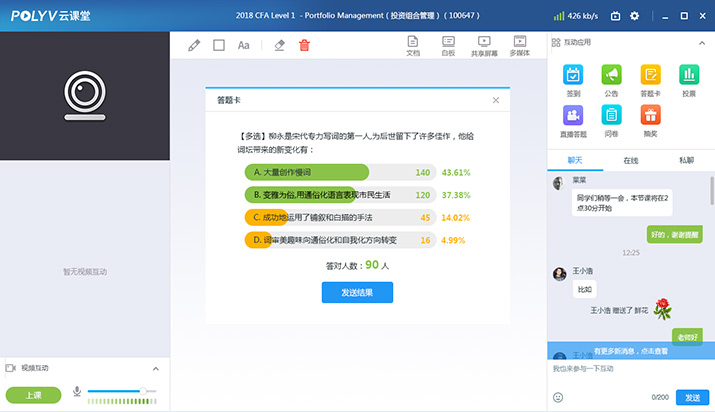Select the rectangle shape tool

click(219, 45)
